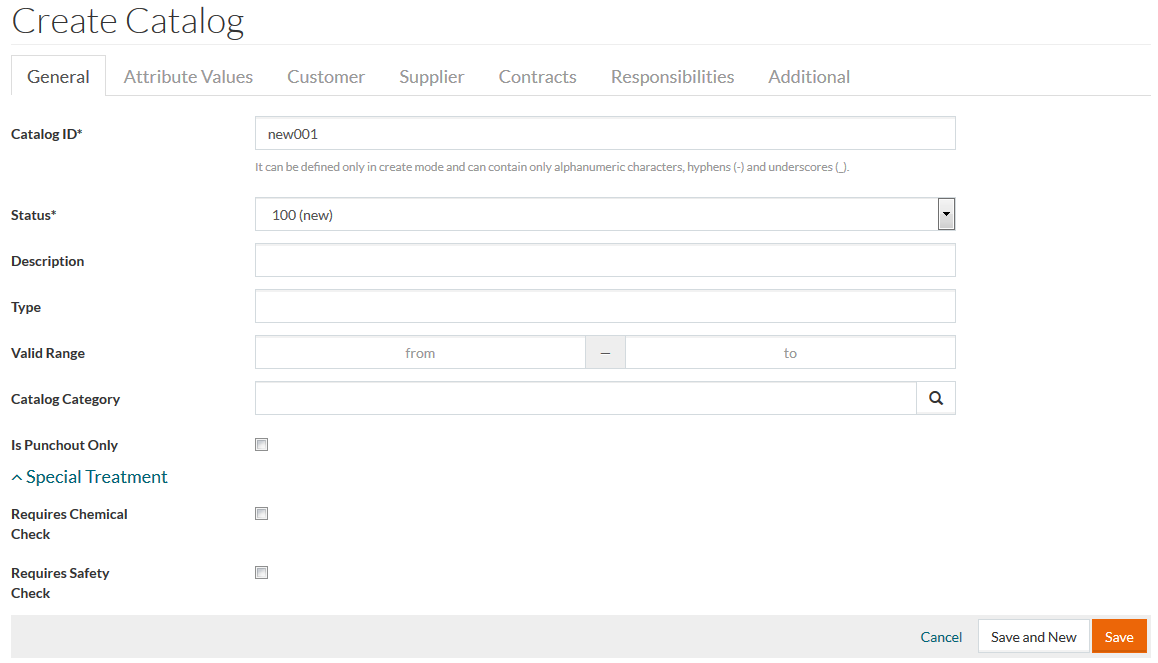Check the Requires Chemical Check box
1158x663 pixels.
262,514
